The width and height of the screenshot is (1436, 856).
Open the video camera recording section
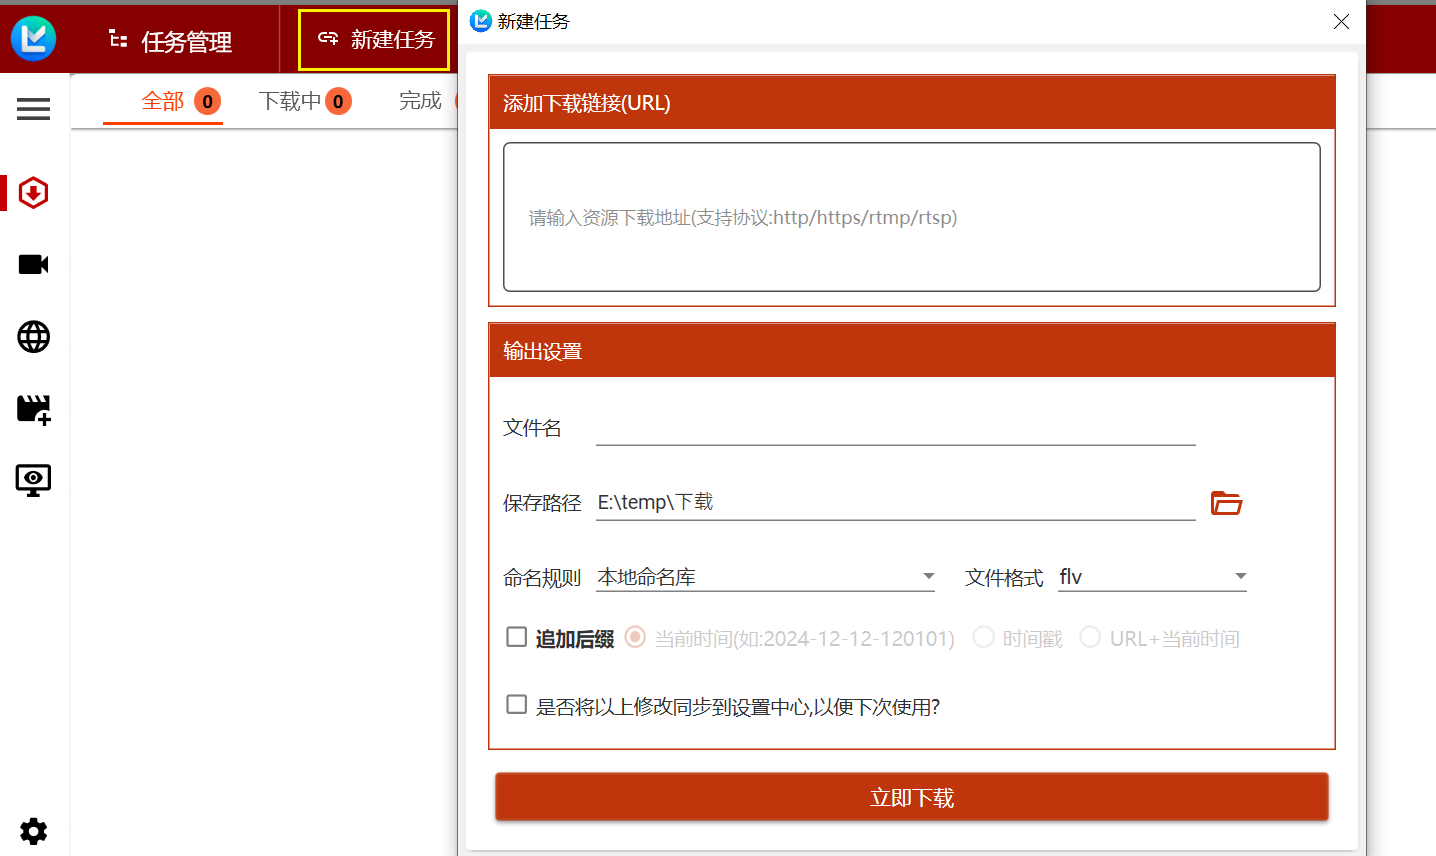coord(33,265)
